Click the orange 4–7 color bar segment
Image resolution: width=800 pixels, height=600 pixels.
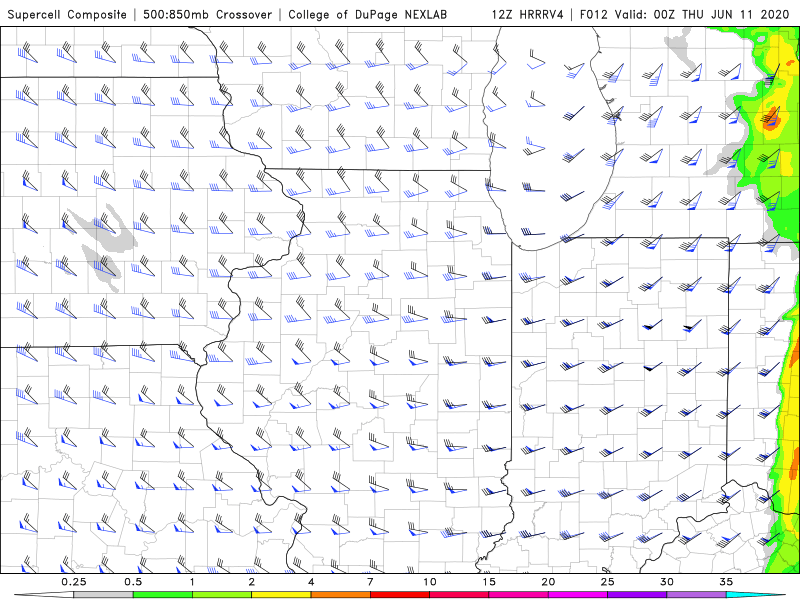click(340, 595)
